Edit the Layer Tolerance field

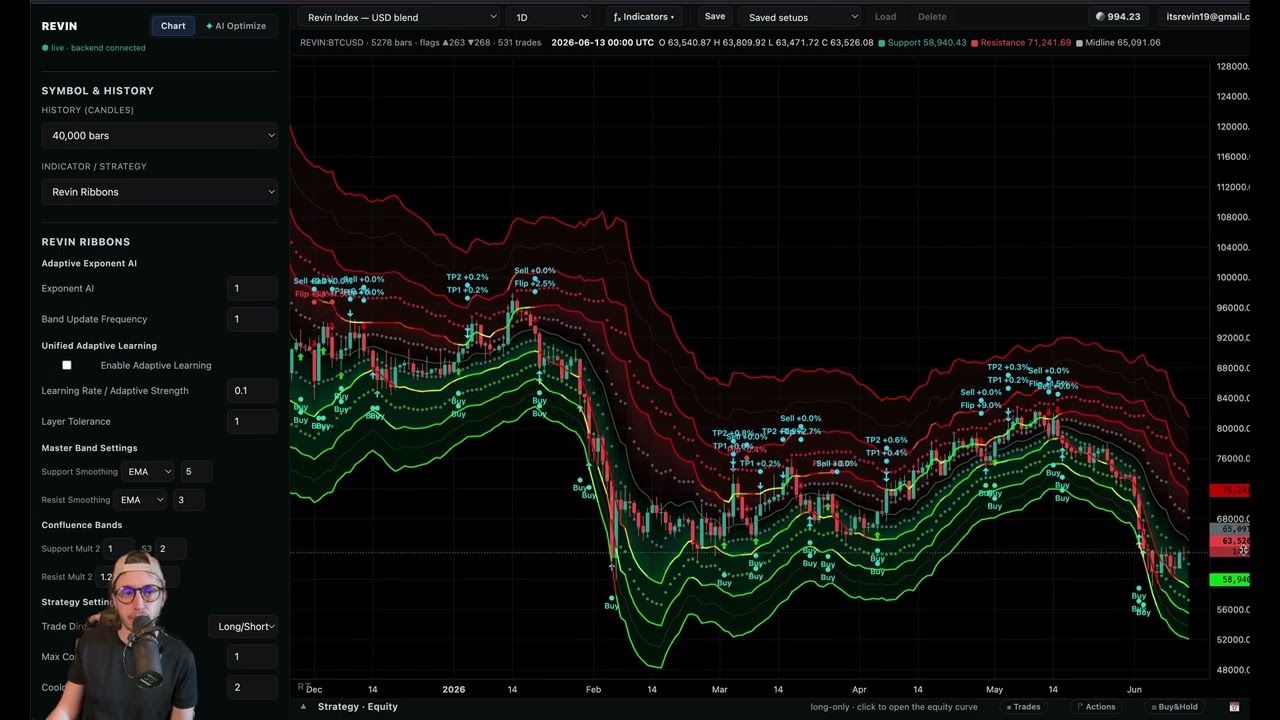[252, 421]
